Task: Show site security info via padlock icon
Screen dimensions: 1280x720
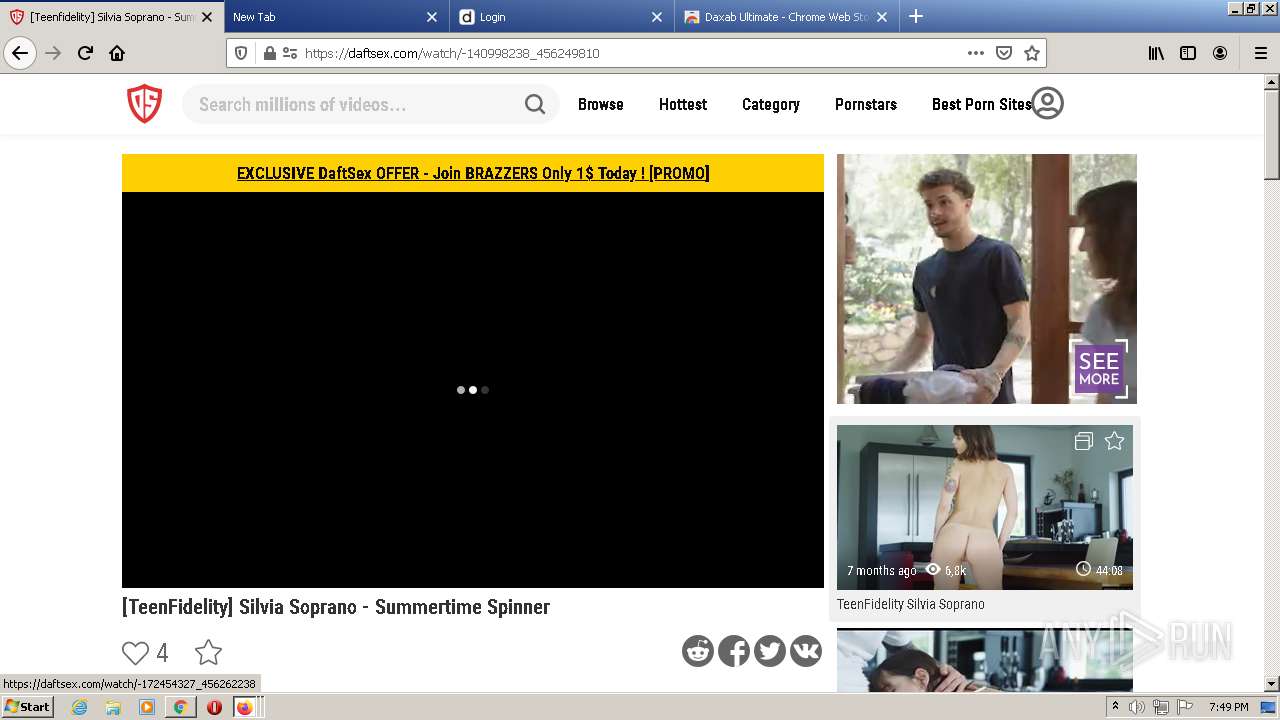Action: pyautogui.click(x=269, y=53)
